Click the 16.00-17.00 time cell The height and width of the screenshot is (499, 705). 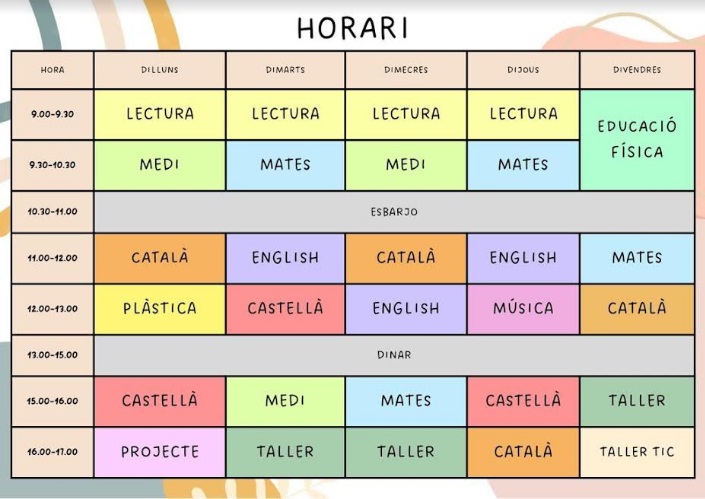click(52, 452)
